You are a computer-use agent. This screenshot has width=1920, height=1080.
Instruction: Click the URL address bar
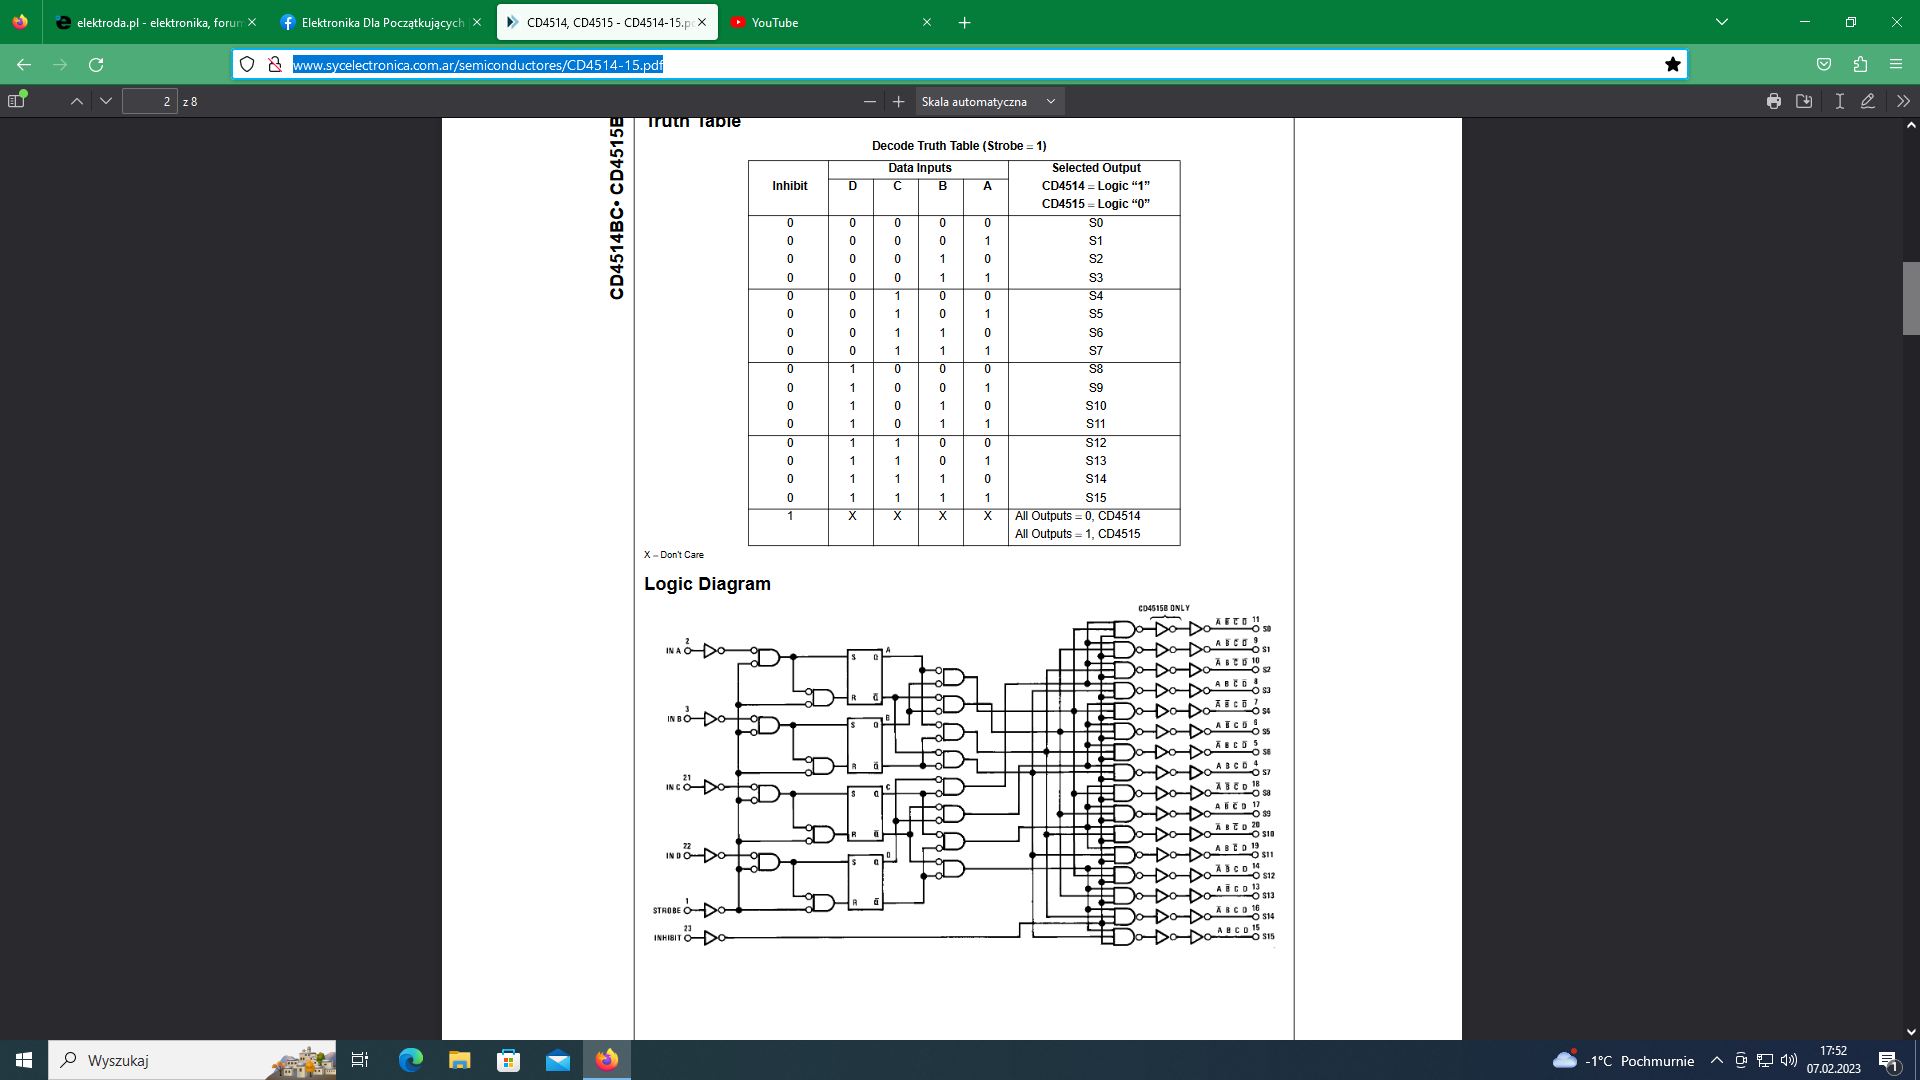click(x=960, y=64)
